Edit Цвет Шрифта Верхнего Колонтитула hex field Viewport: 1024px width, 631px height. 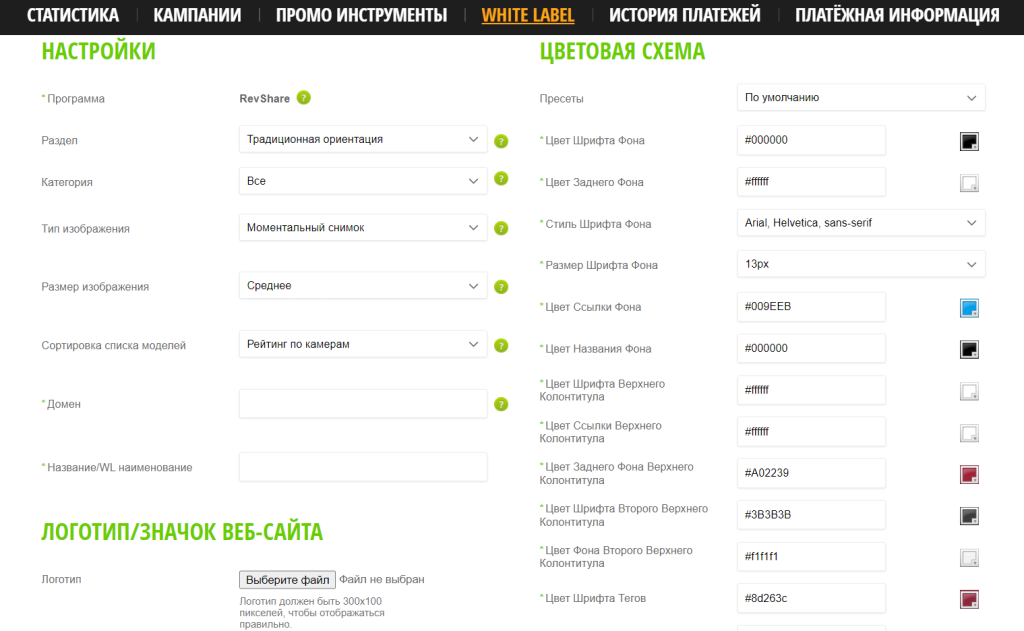[811, 391]
